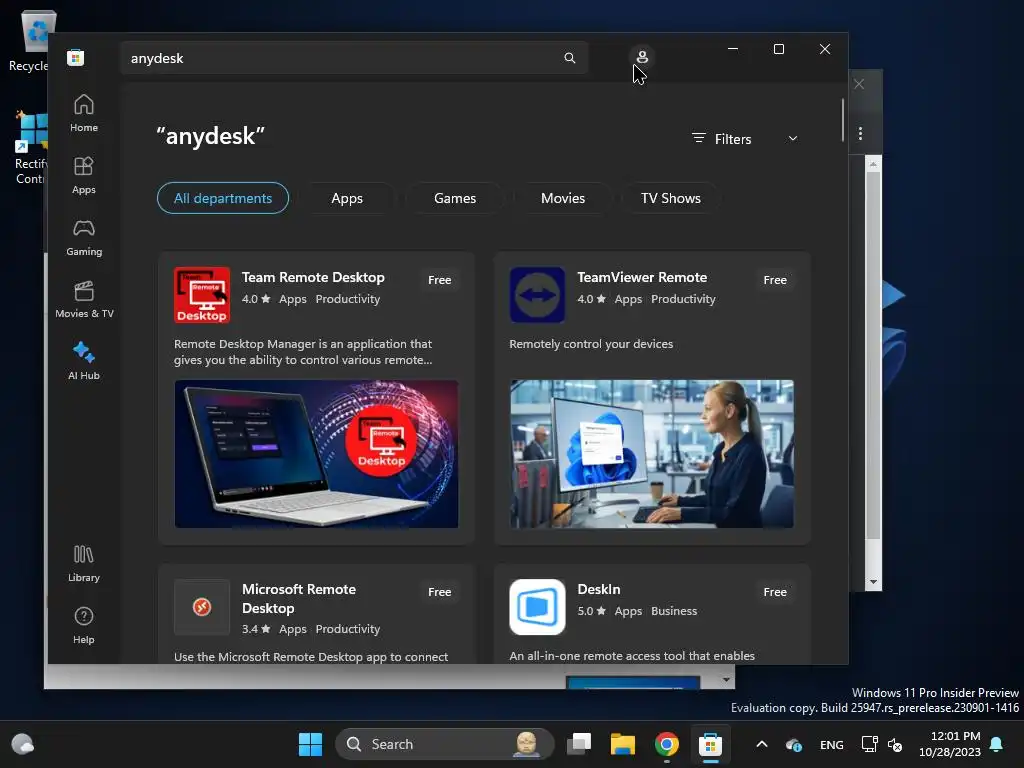Click the TeamViewer Remote app icon

click(x=537, y=295)
